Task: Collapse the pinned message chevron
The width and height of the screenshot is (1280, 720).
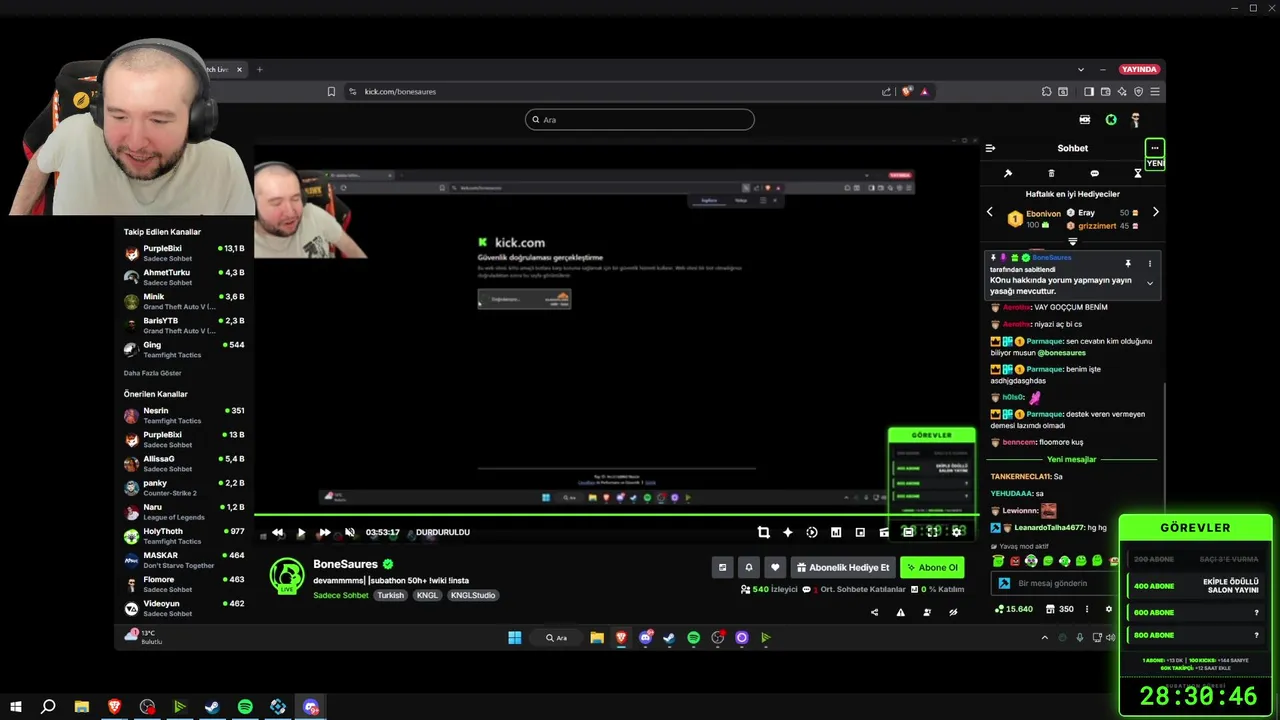Action: pyautogui.click(x=1149, y=283)
